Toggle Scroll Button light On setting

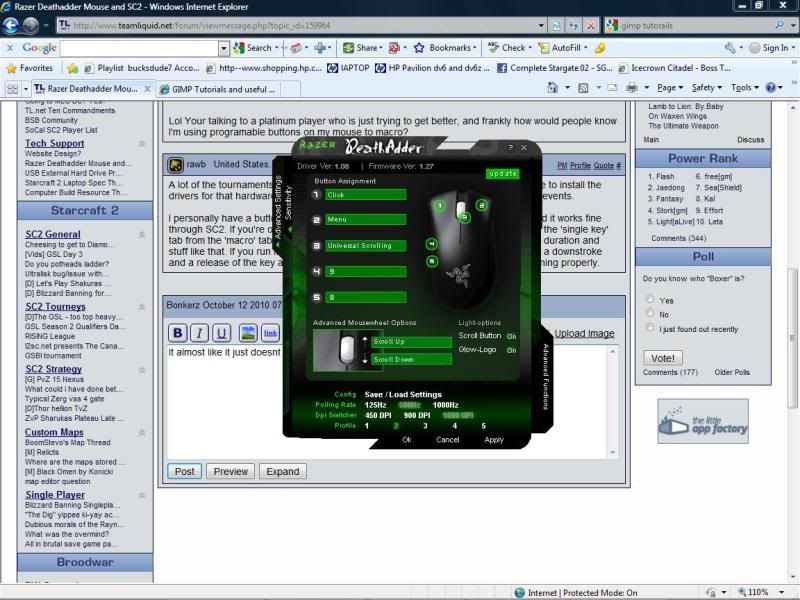click(511, 336)
